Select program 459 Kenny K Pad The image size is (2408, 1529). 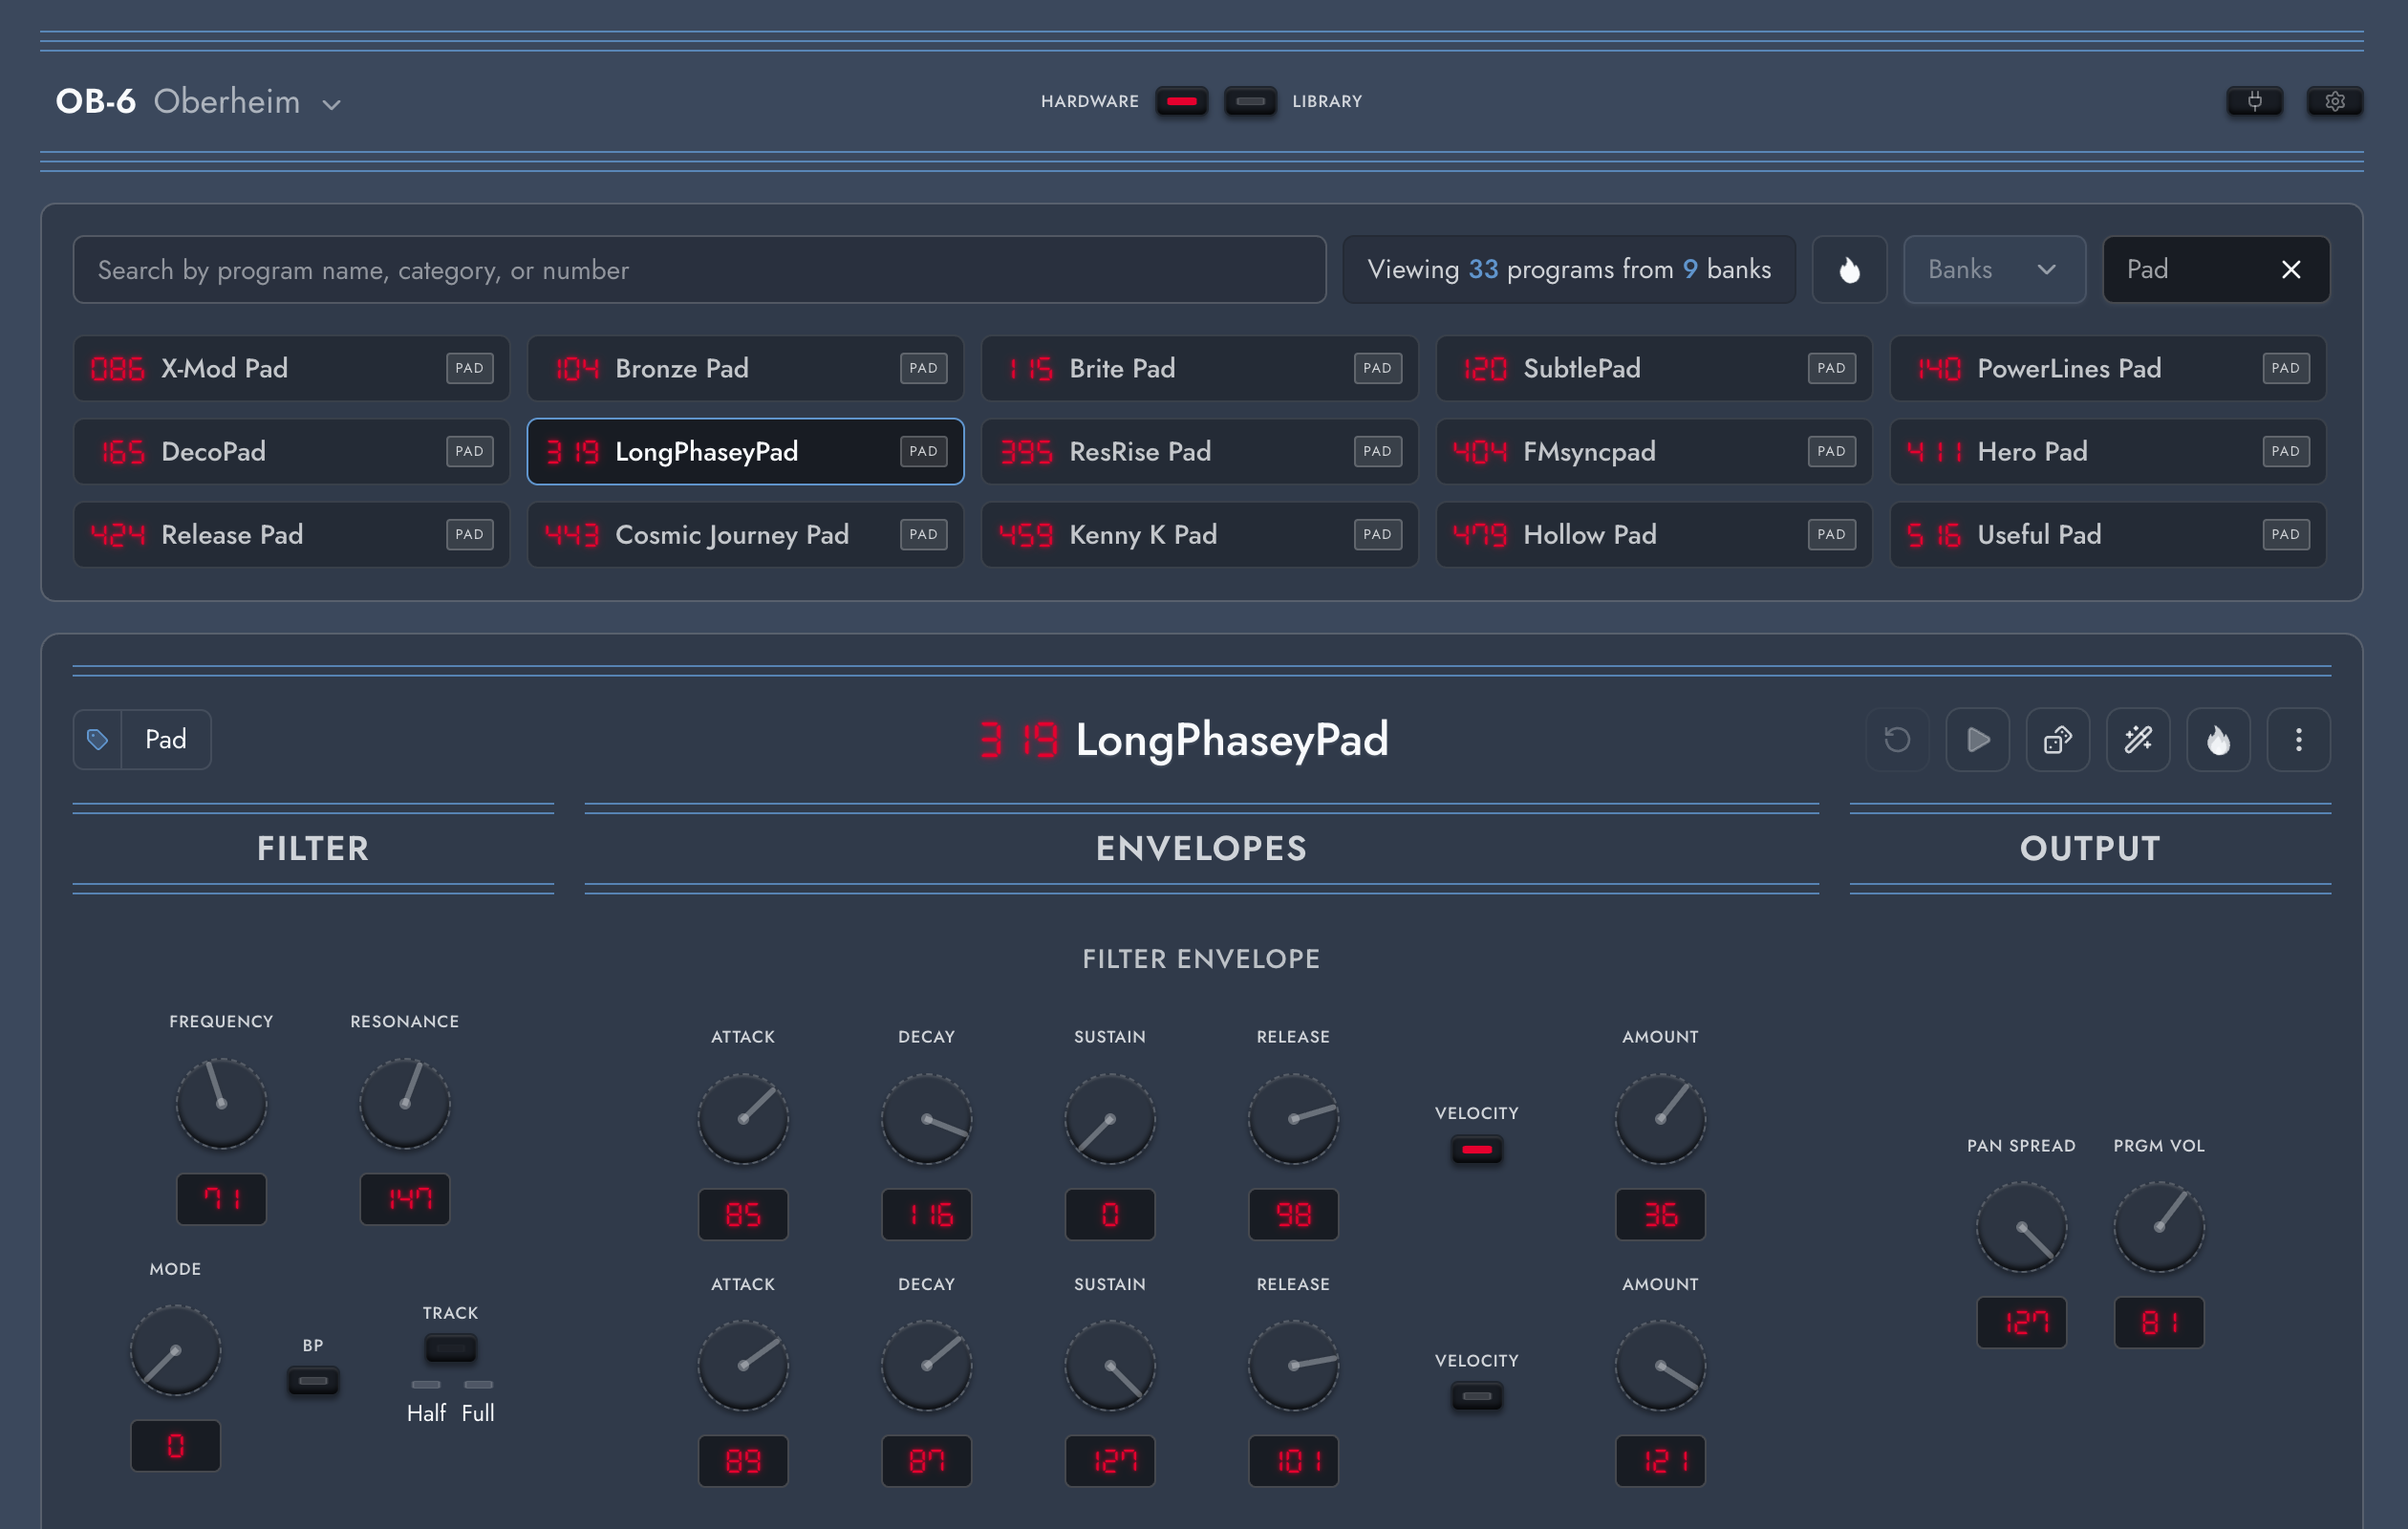(1199, 534)
